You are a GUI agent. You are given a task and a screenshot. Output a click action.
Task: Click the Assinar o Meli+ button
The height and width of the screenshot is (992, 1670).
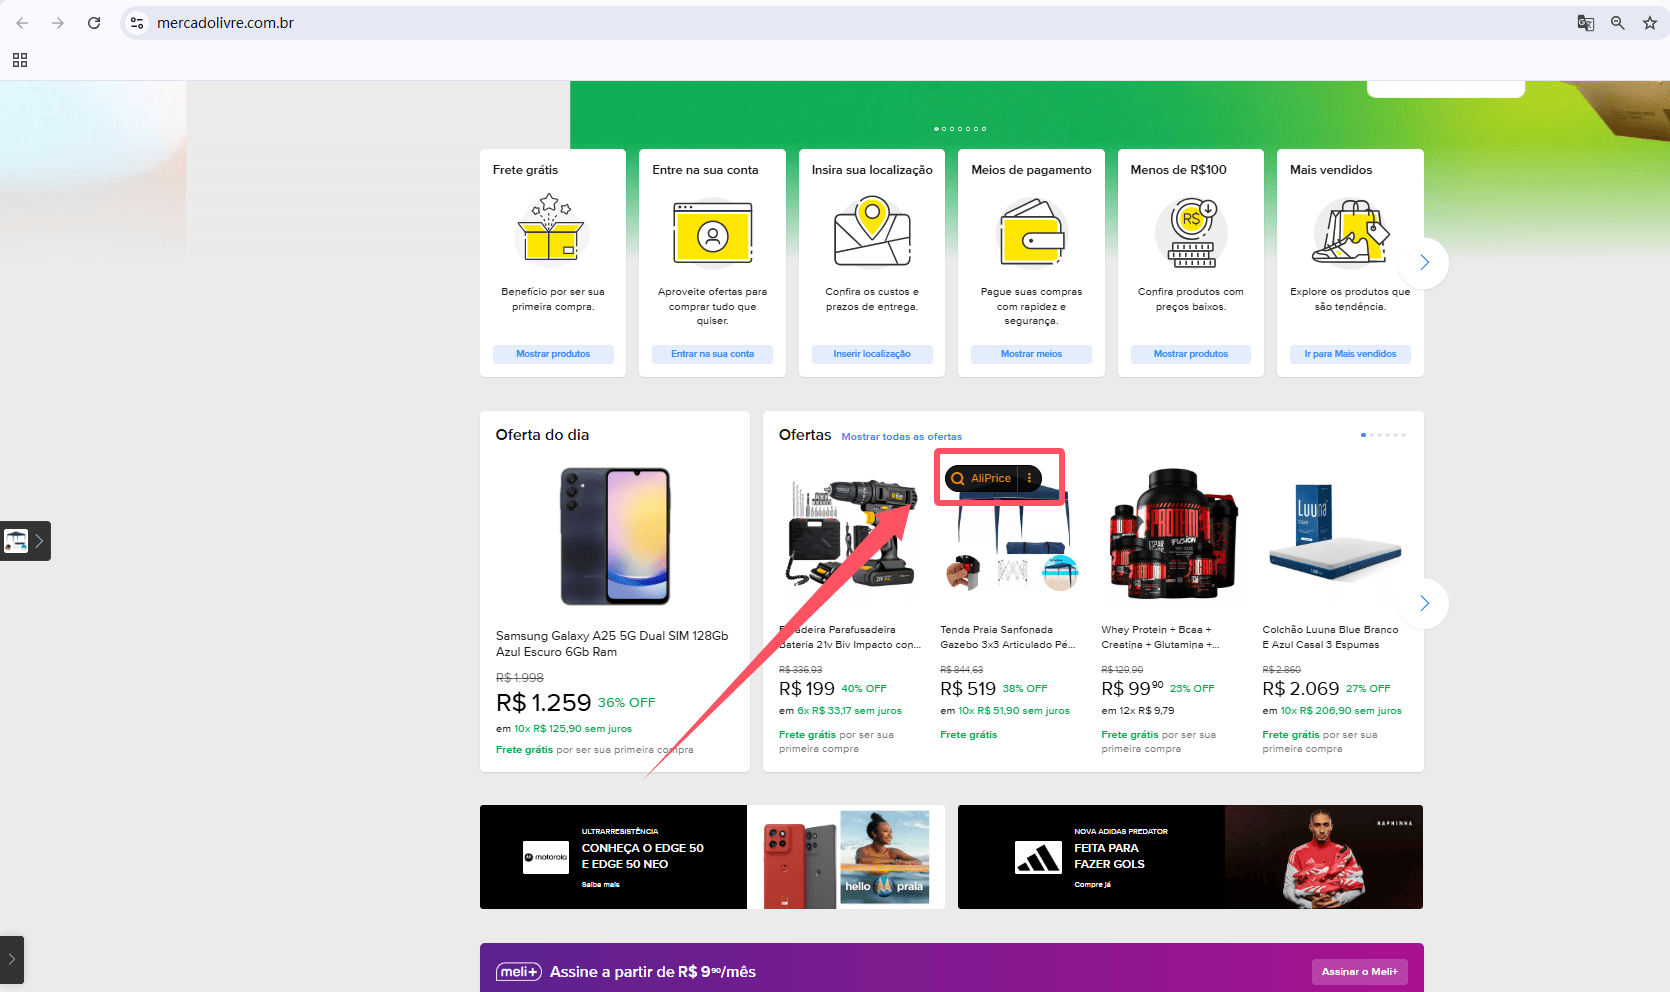1359,972
